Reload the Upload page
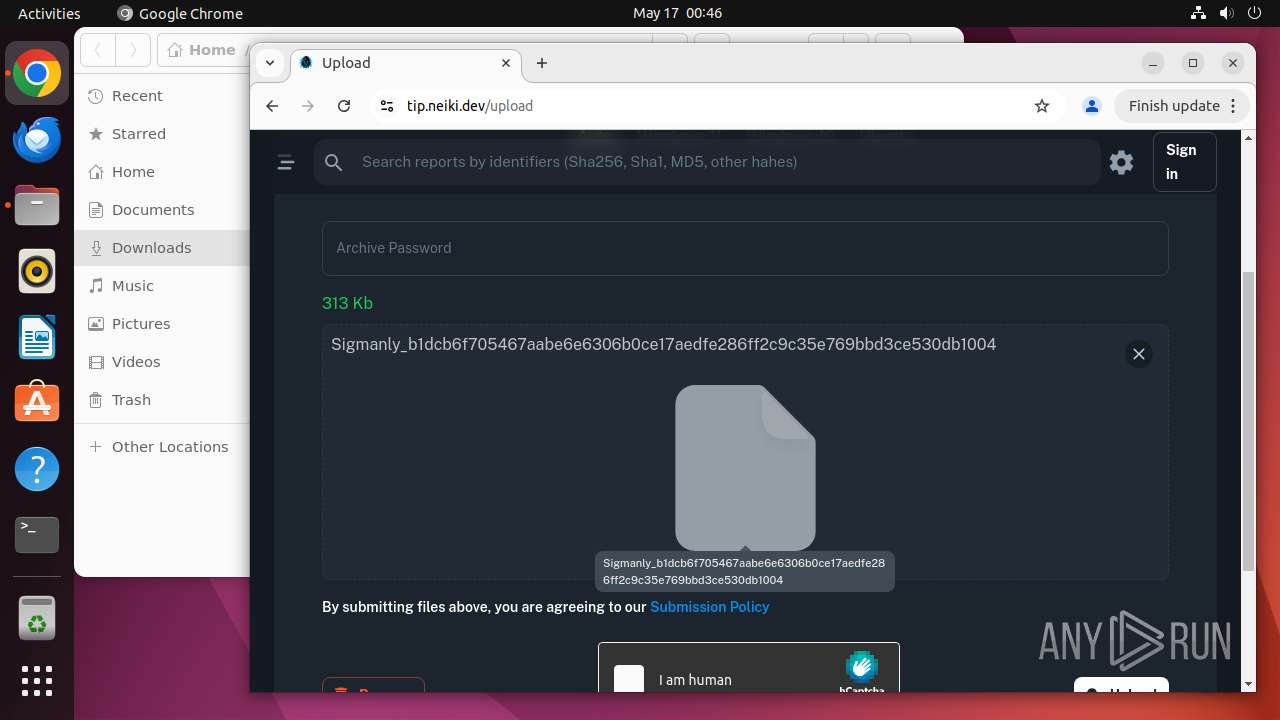Viewport: 1280px width, 720px height. tap(344, 106)
